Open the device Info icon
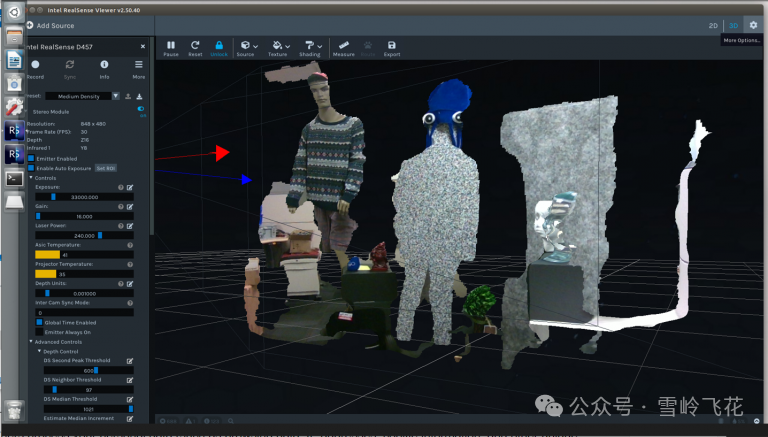 coord(104,65)
